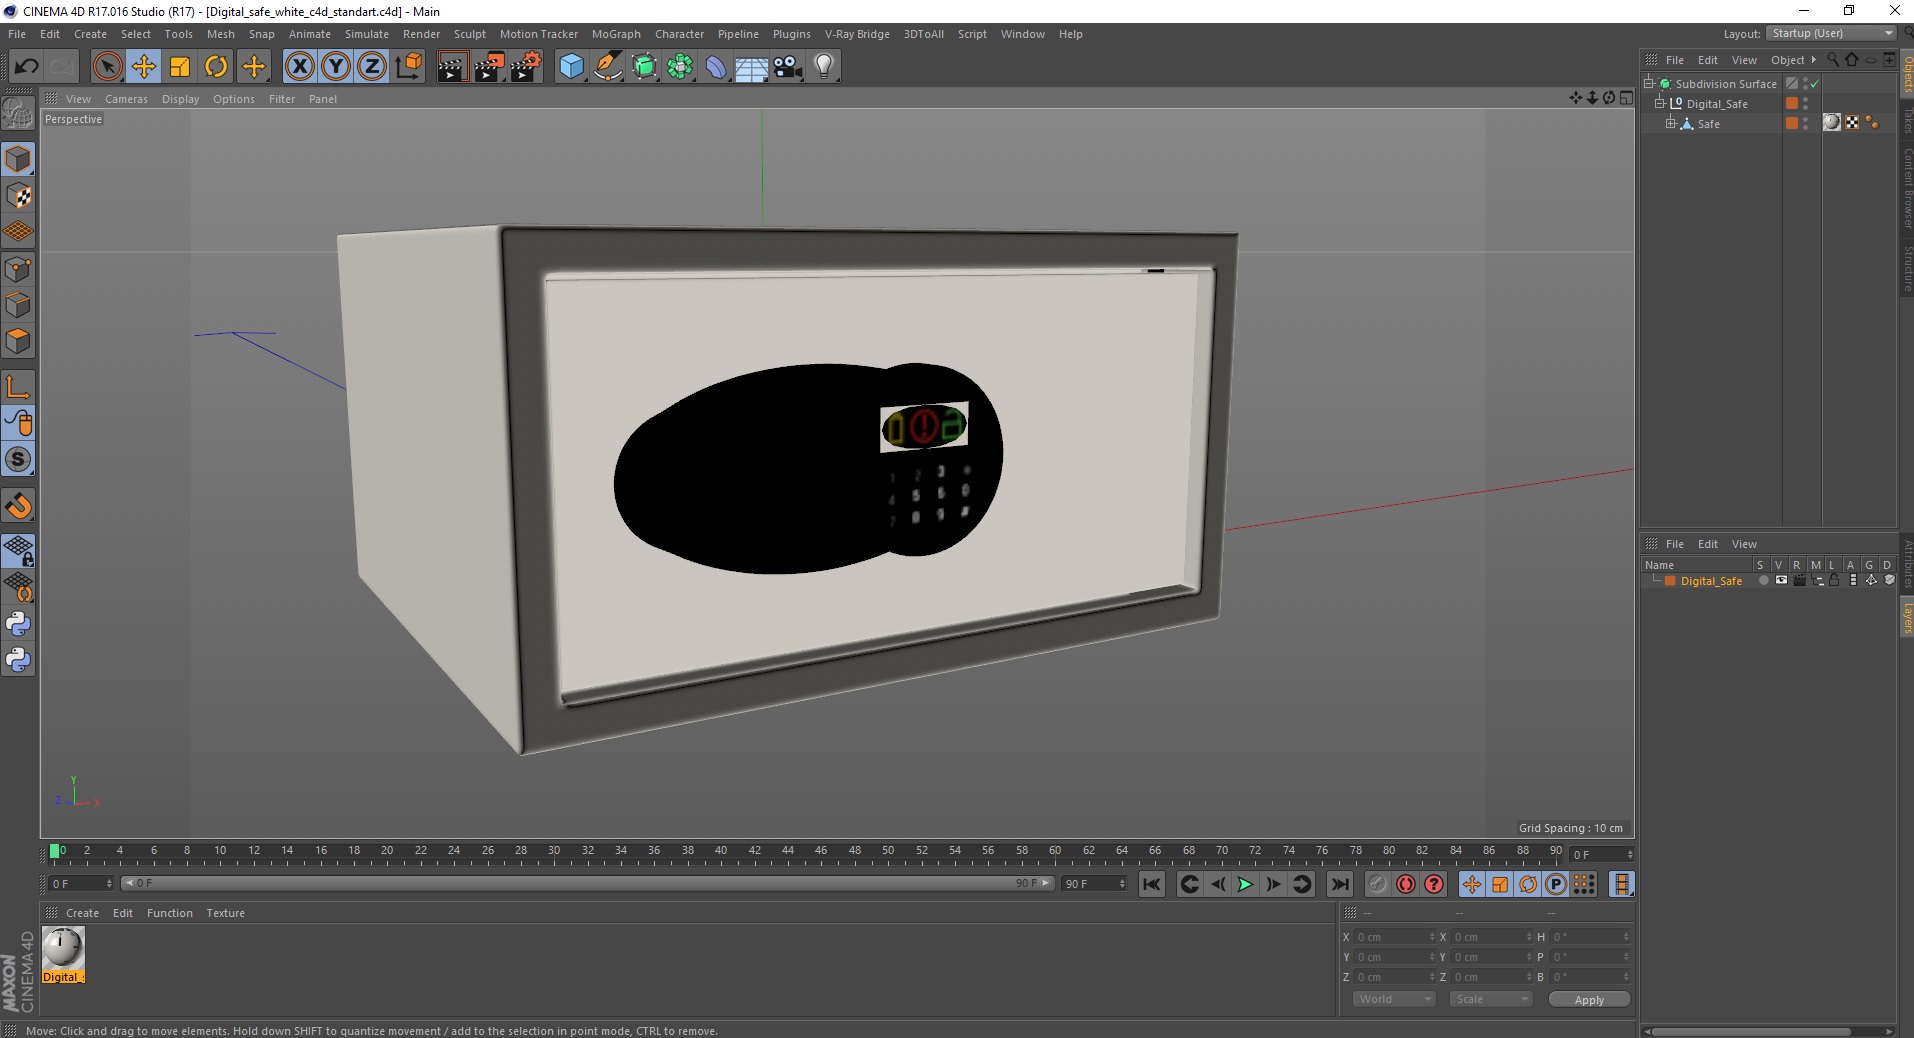This screenshot has height=1038, width=1914.
Task: Click the Safe object's orange layer swatch
Action: click(x=1792, y=123)
